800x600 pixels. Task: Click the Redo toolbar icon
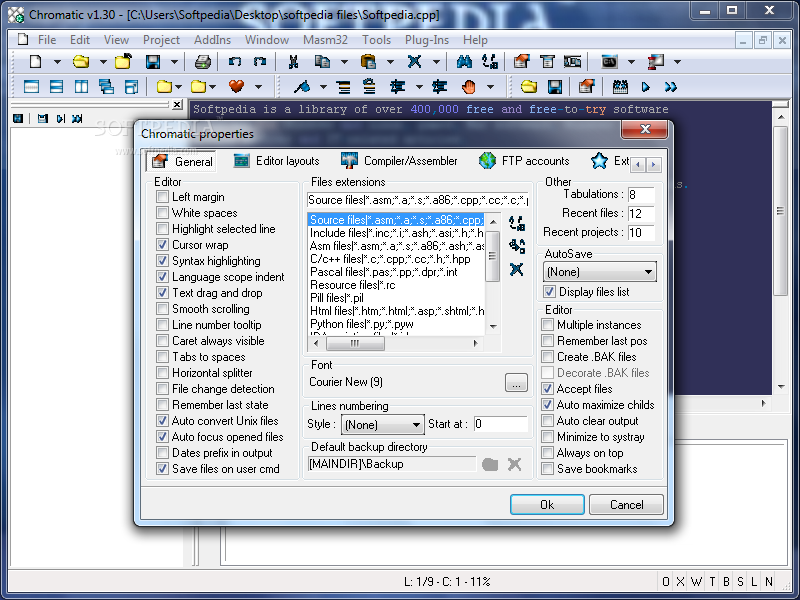pos(260,62)
